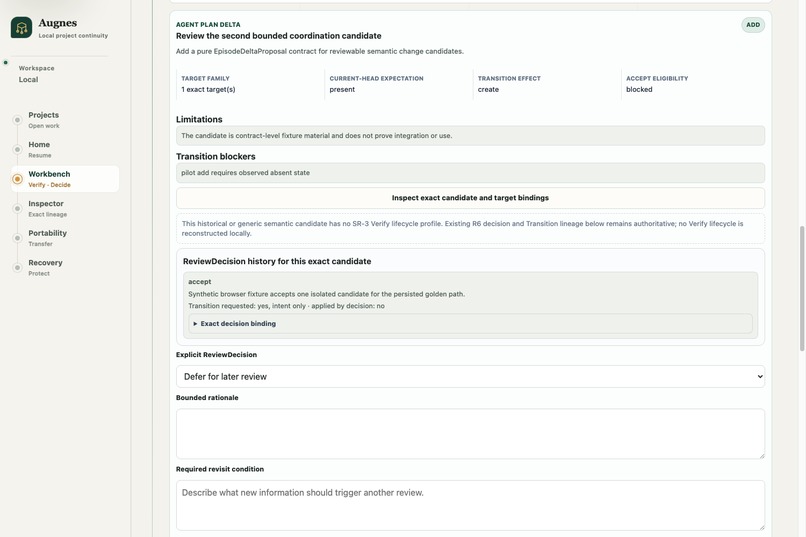Click the 'present' current-head expectation value
Screen dimensions: 806x537
pos(342,89)
